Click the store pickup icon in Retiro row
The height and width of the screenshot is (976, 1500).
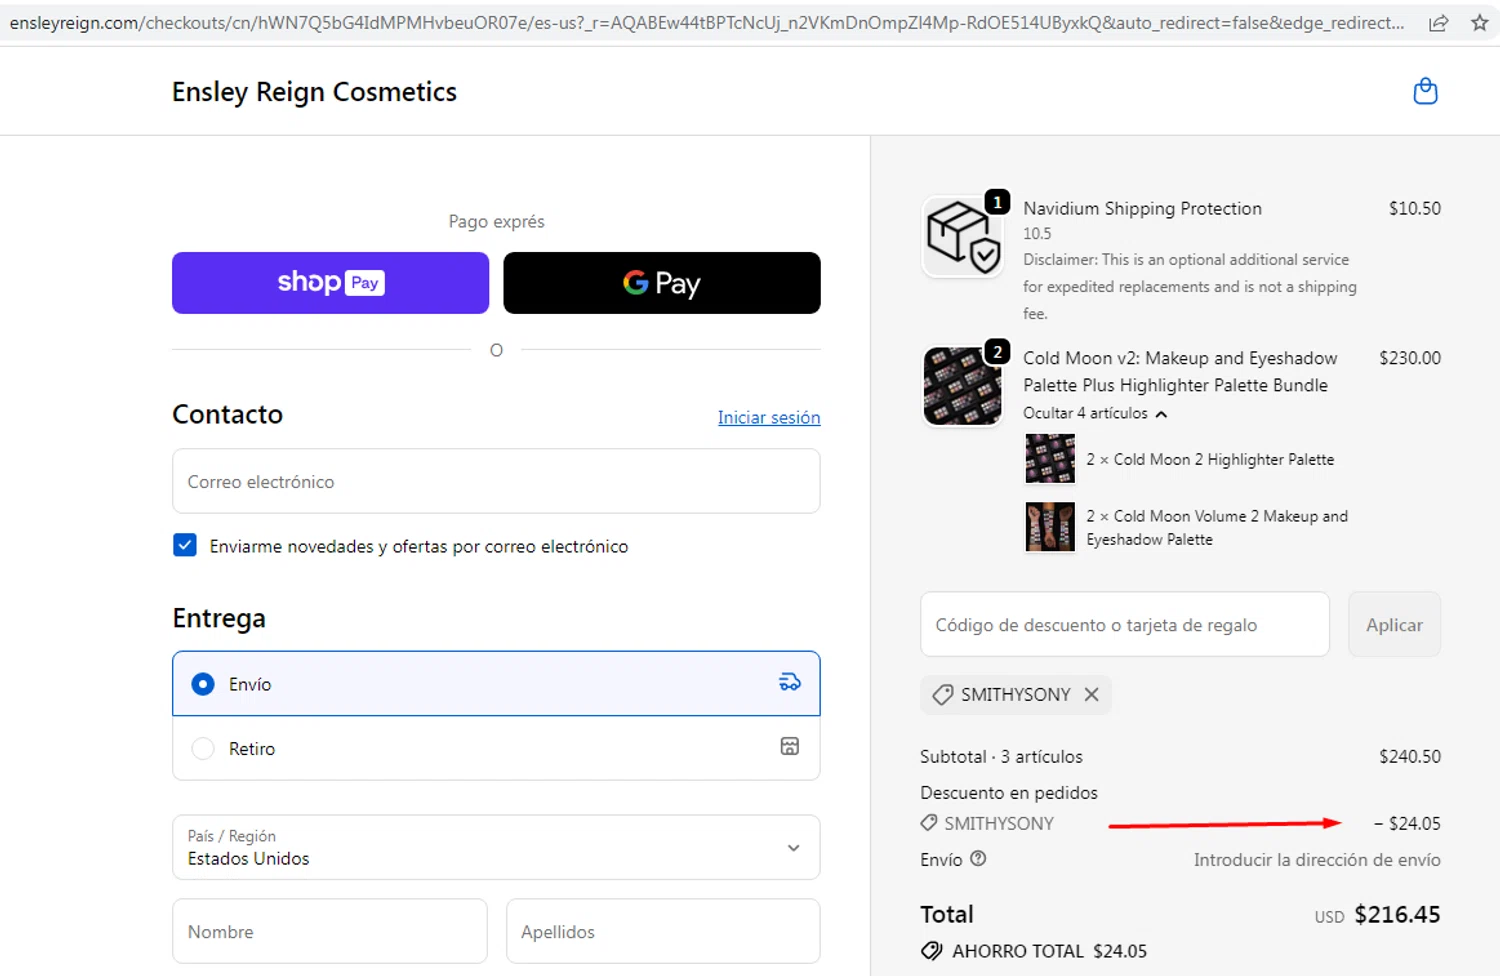coord(790,747)
